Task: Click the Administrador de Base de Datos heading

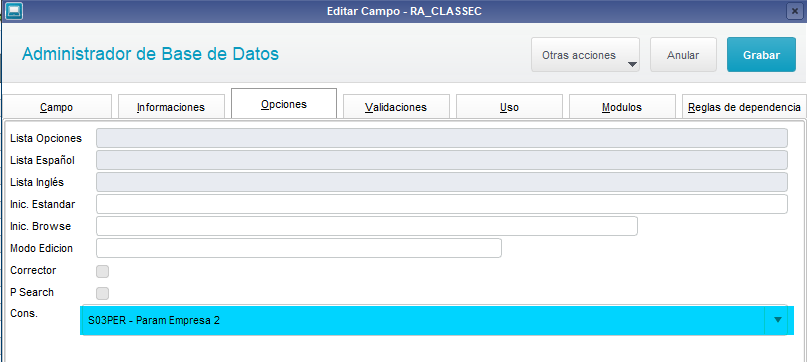Action: (x=150, y=54)
